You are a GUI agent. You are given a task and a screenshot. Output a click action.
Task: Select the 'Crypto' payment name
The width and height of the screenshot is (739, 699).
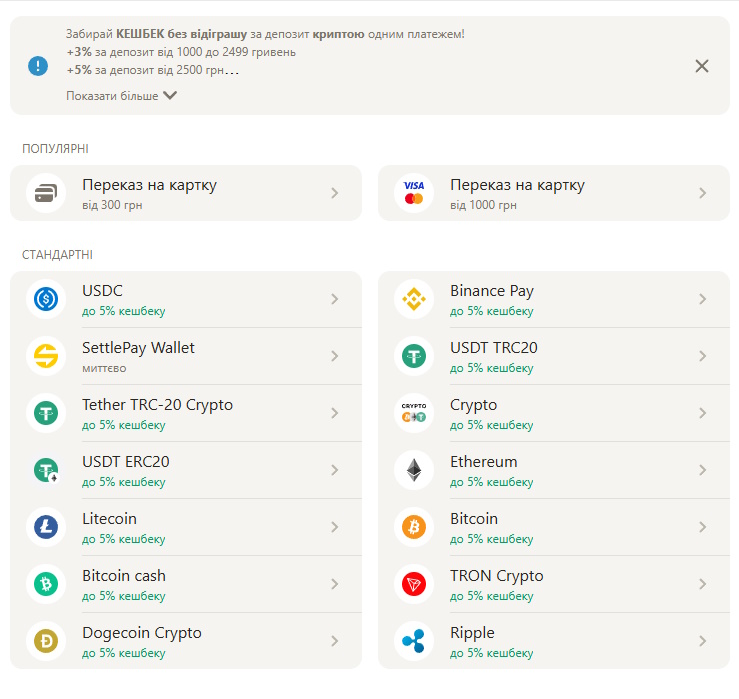coord(474,405)
